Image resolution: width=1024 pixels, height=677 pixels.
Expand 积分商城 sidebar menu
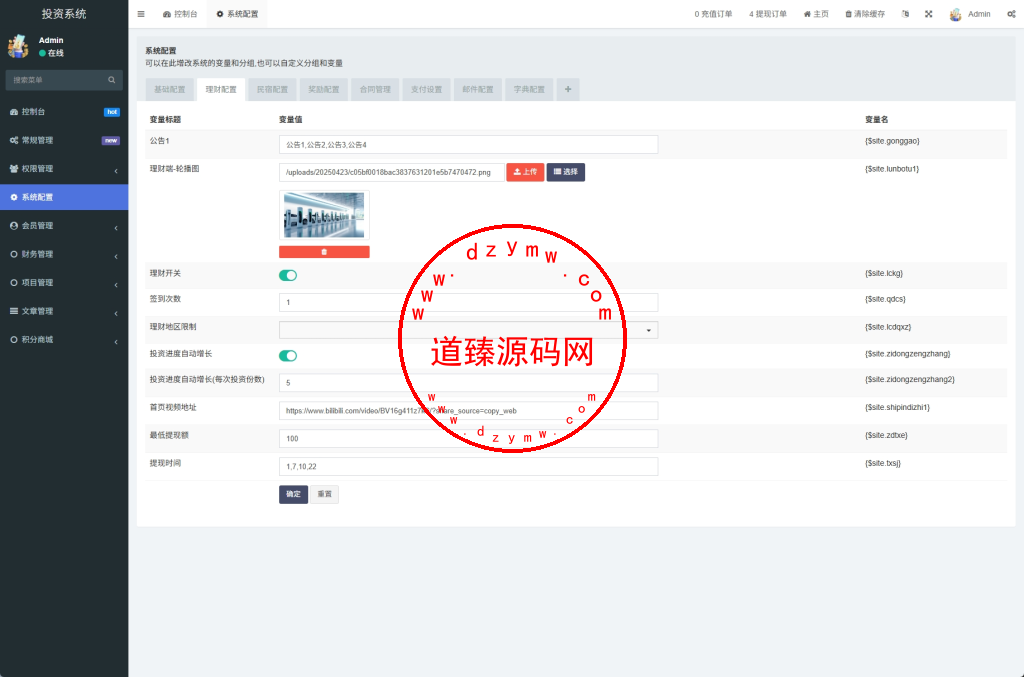tap(64, 339)
